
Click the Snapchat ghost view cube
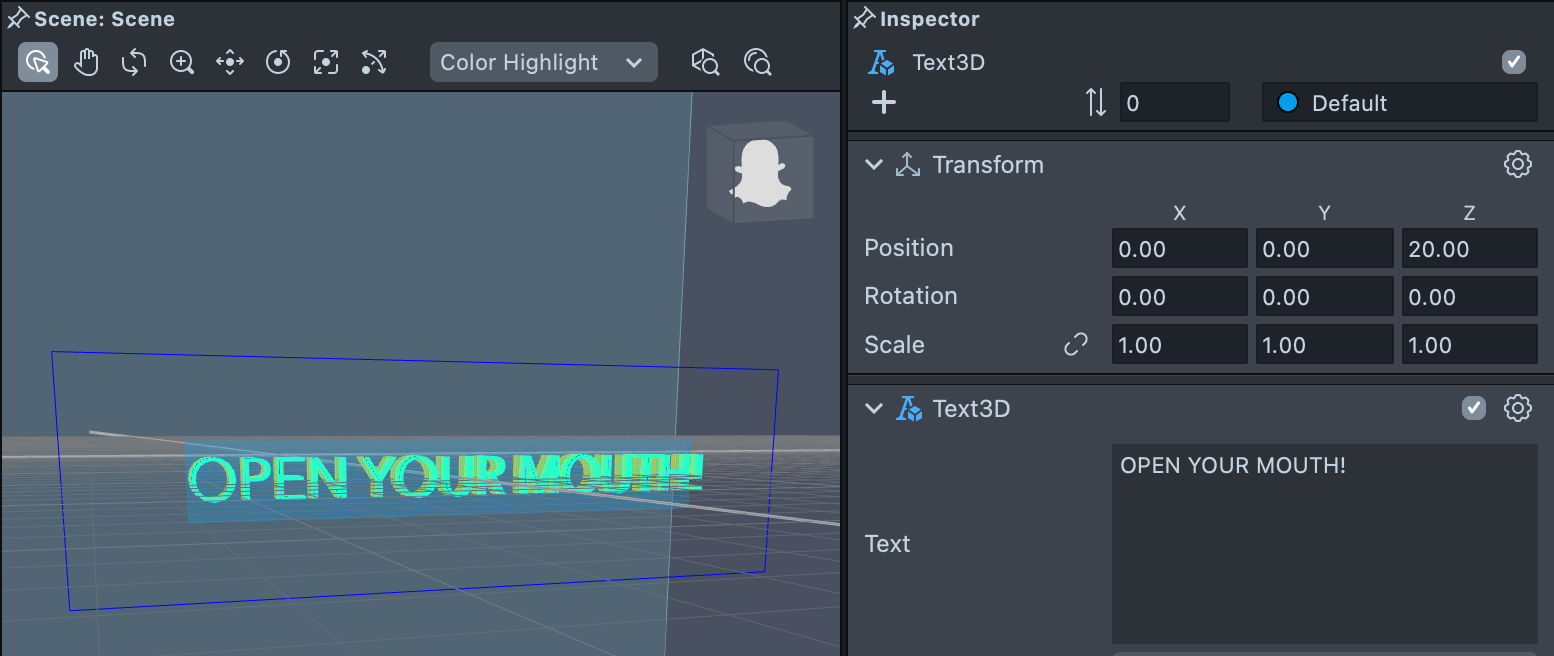click(759, 172)
